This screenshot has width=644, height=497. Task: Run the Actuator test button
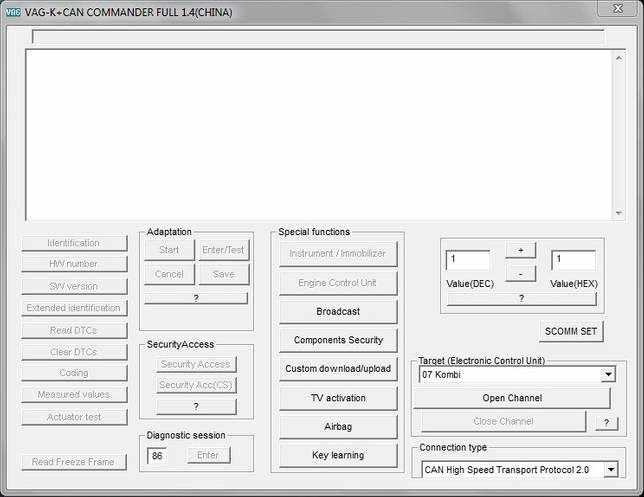coord(74,417)
